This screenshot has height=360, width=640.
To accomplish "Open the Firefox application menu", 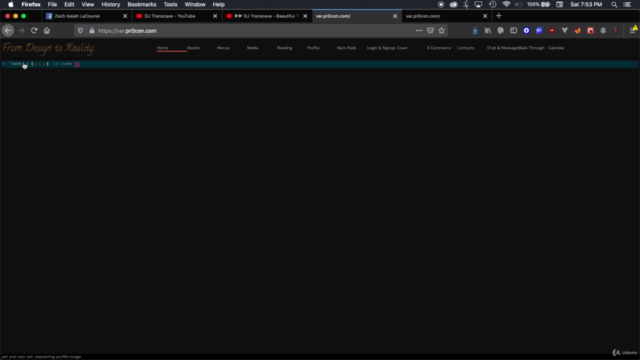I will pyautogui.click(x=31, y=4).
